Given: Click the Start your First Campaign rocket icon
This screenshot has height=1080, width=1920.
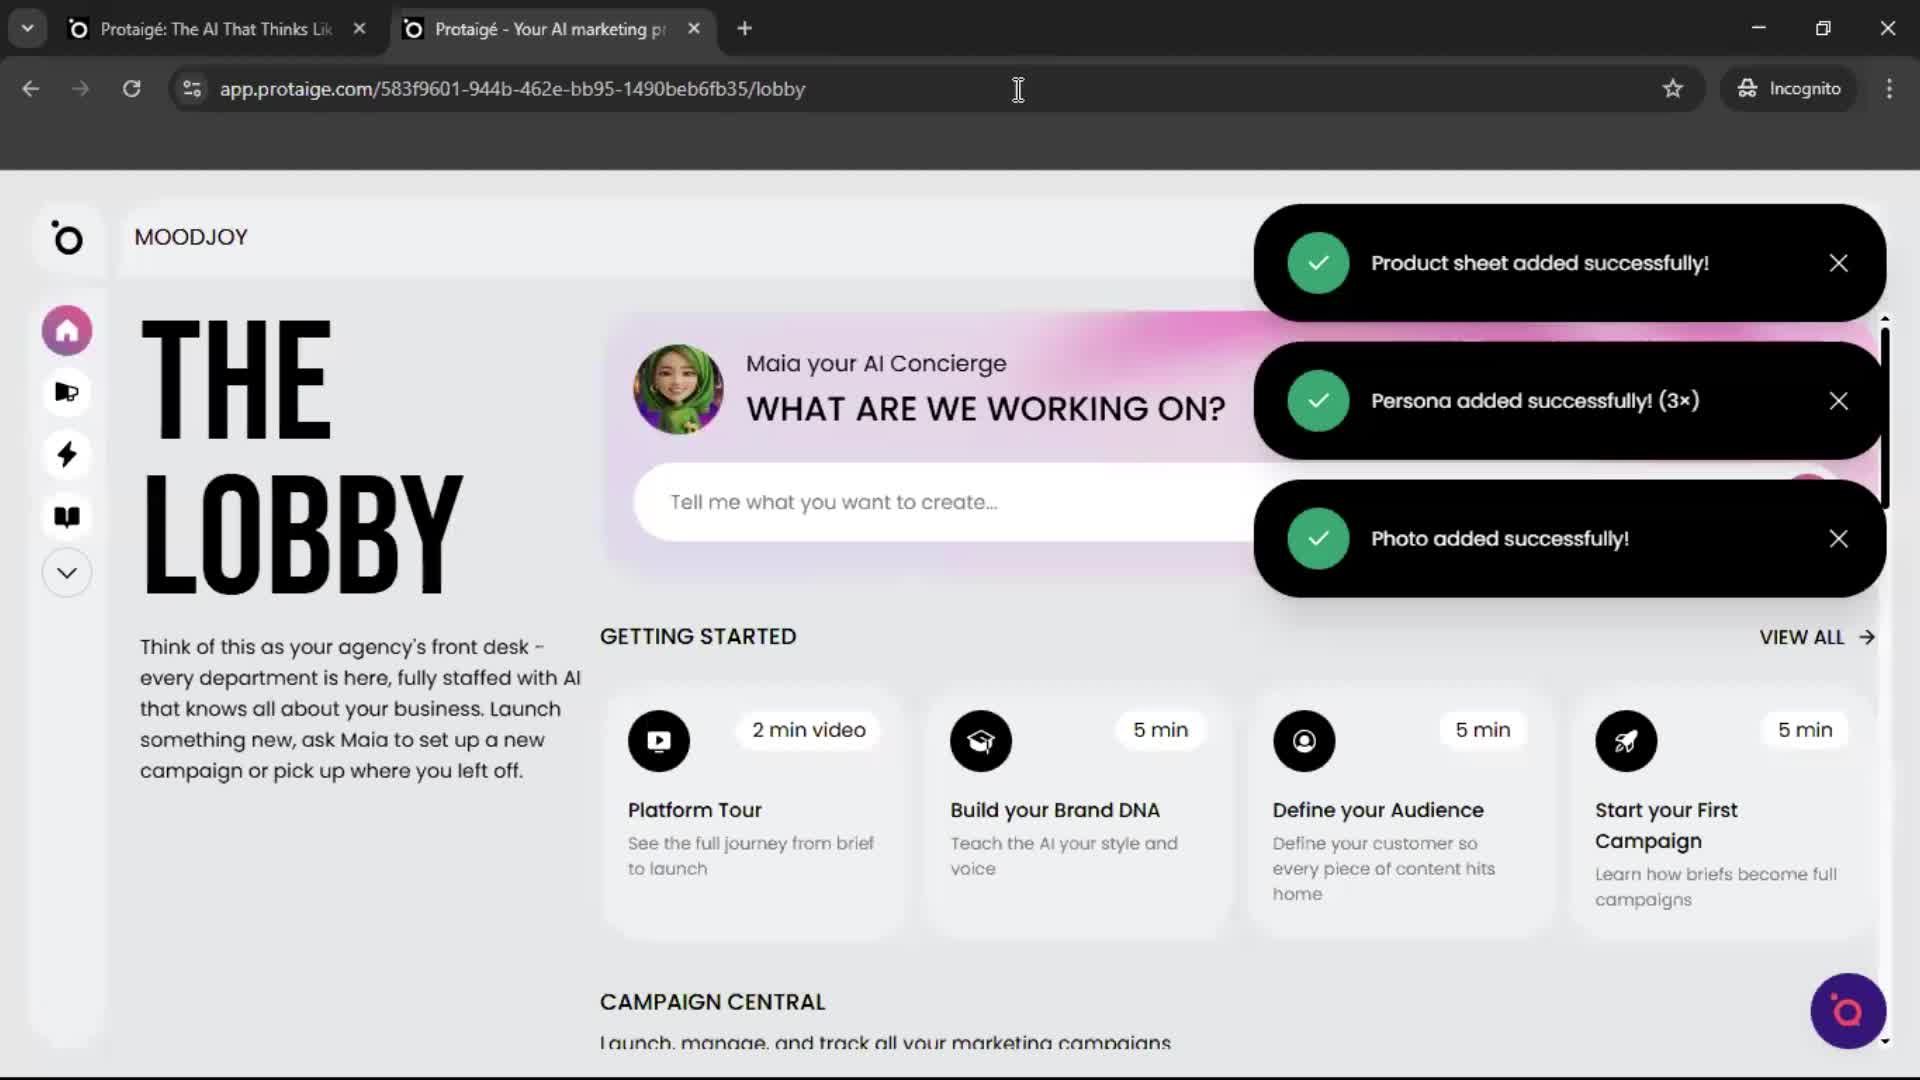Looking at the screenshot, I should pyautogui.click(x=1625, y=741).
